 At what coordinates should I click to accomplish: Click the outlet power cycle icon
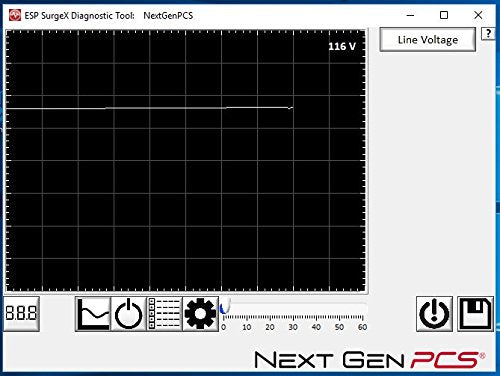click(x=129, y=314)
